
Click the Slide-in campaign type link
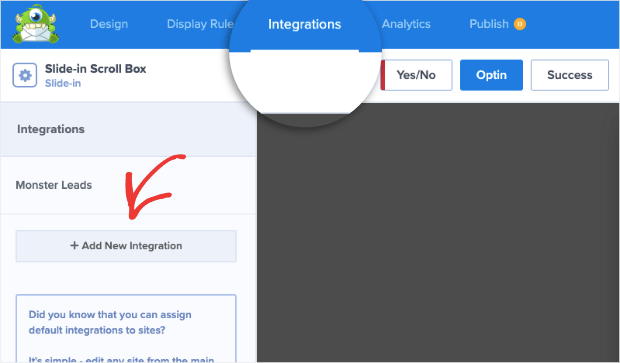63,83
